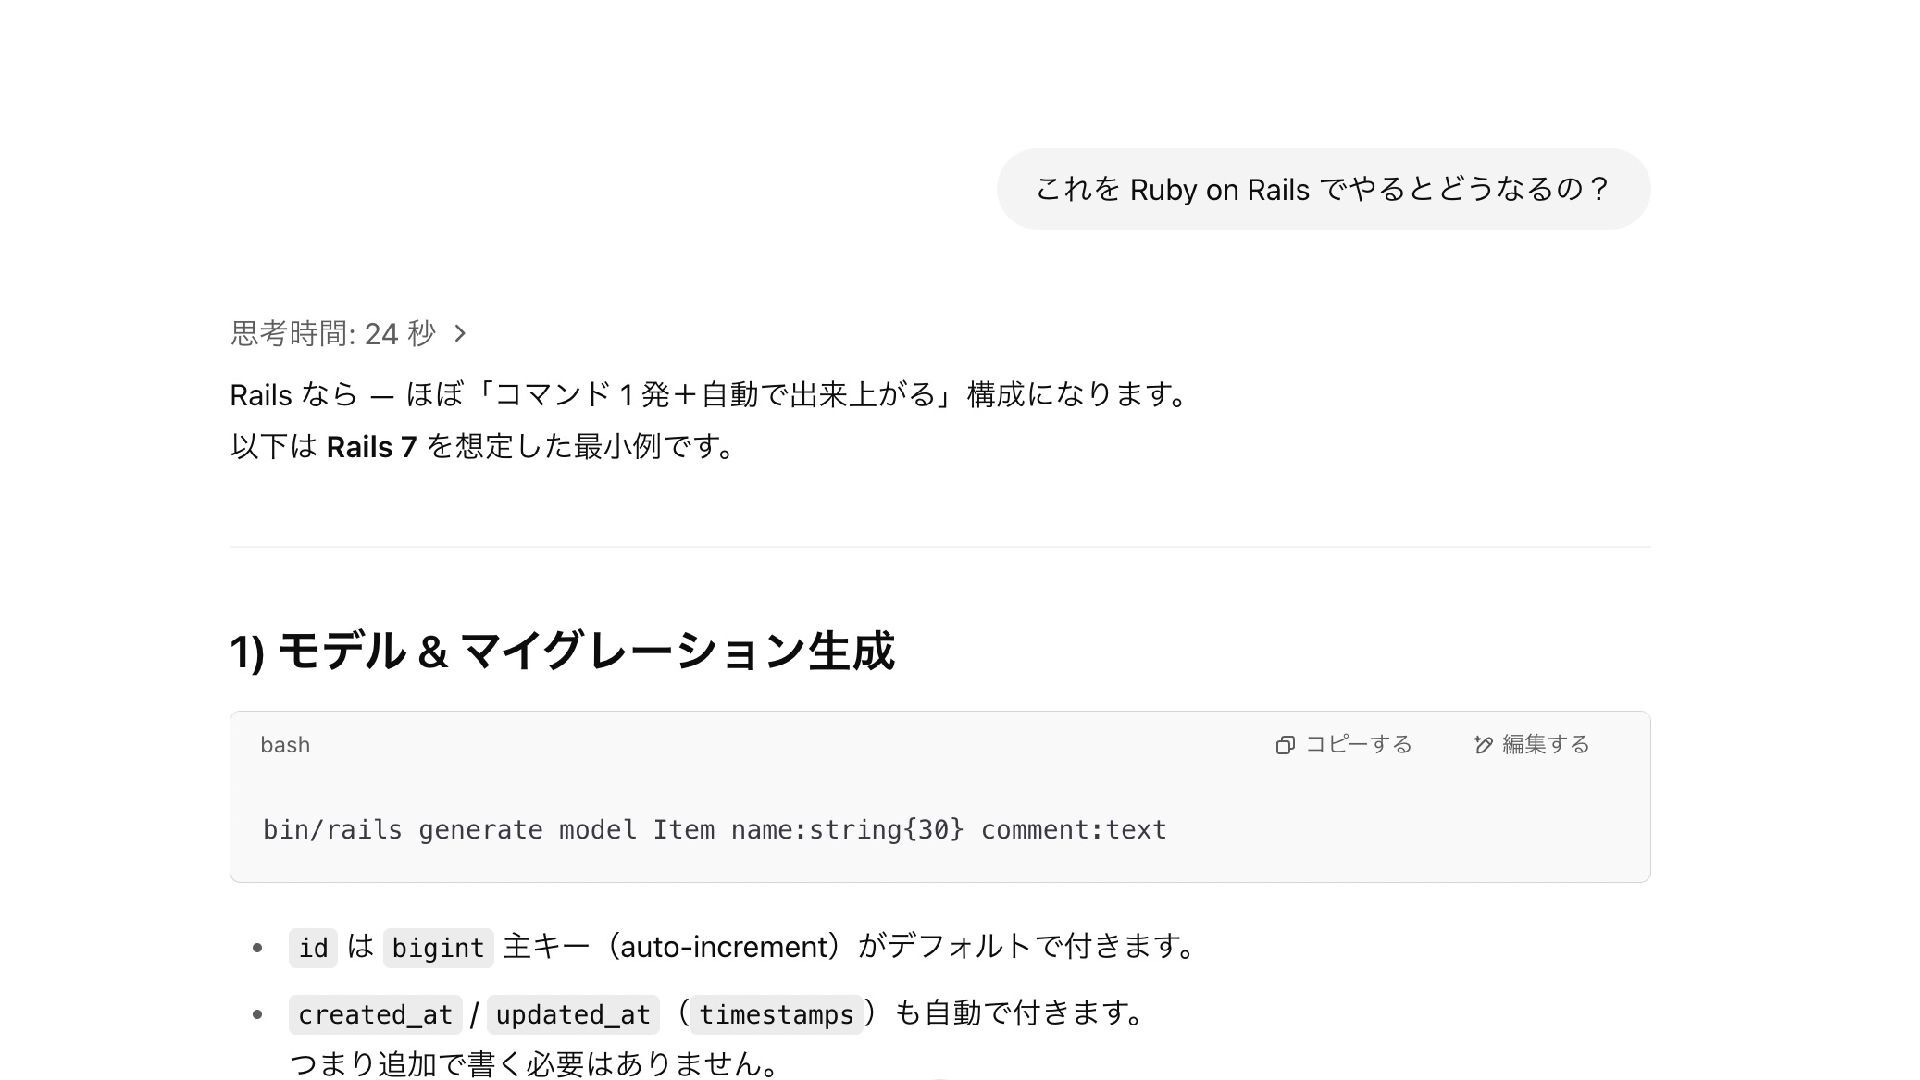Viewport: 1920px width, 1080px height.
Task: Select the bigint inline code chip
Action: pyautogui.click(x=438, y=947)
